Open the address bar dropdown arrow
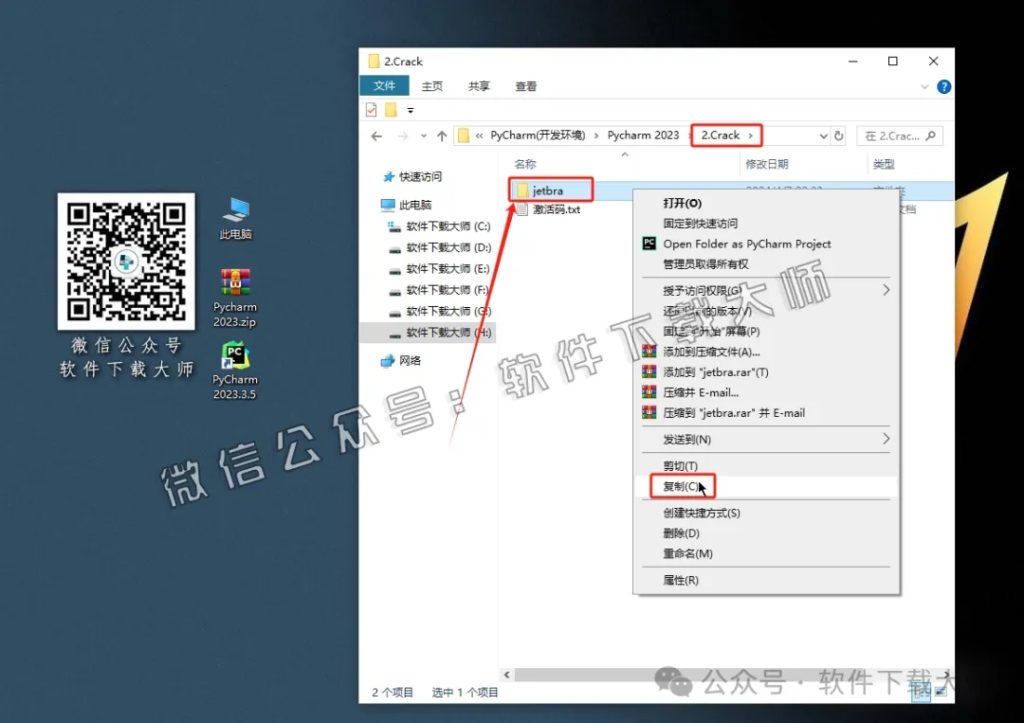Viewport: 1024px width, 723px height. pos(822,135)
